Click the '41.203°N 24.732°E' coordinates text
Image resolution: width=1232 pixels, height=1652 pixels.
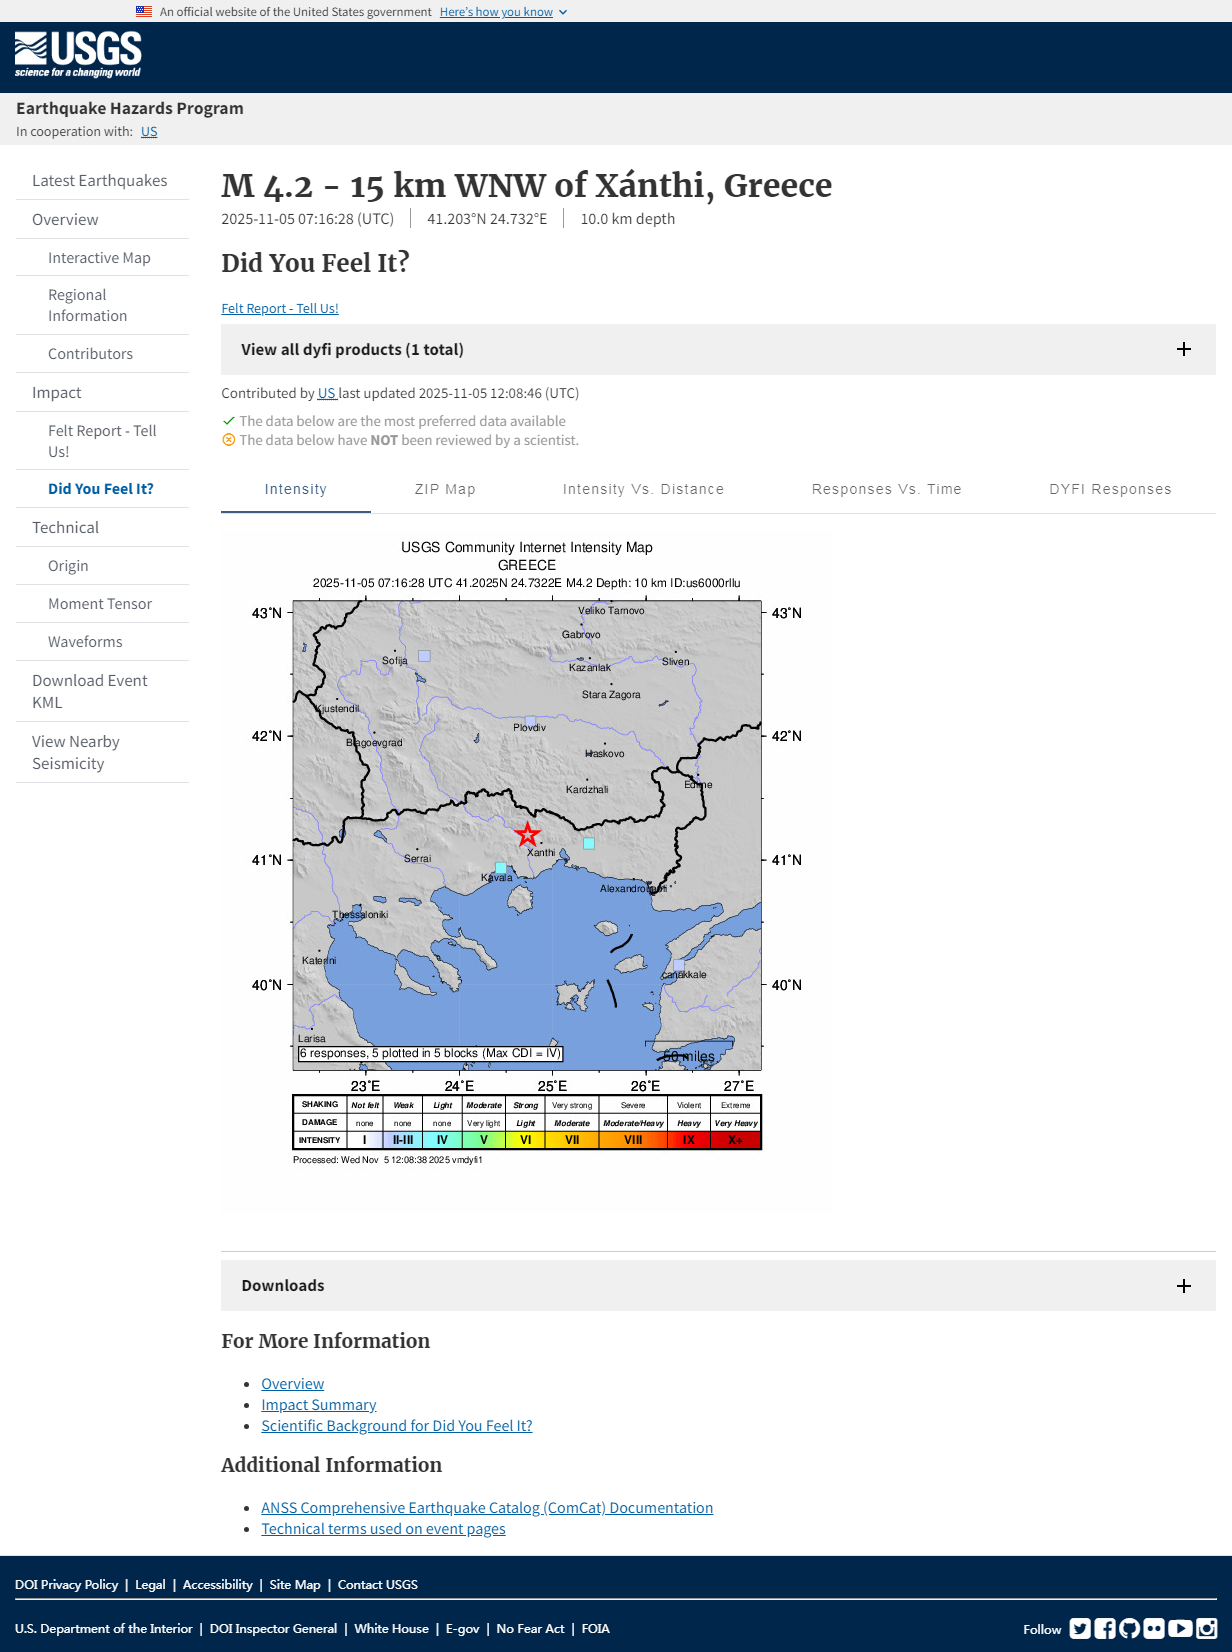[487, 219]
